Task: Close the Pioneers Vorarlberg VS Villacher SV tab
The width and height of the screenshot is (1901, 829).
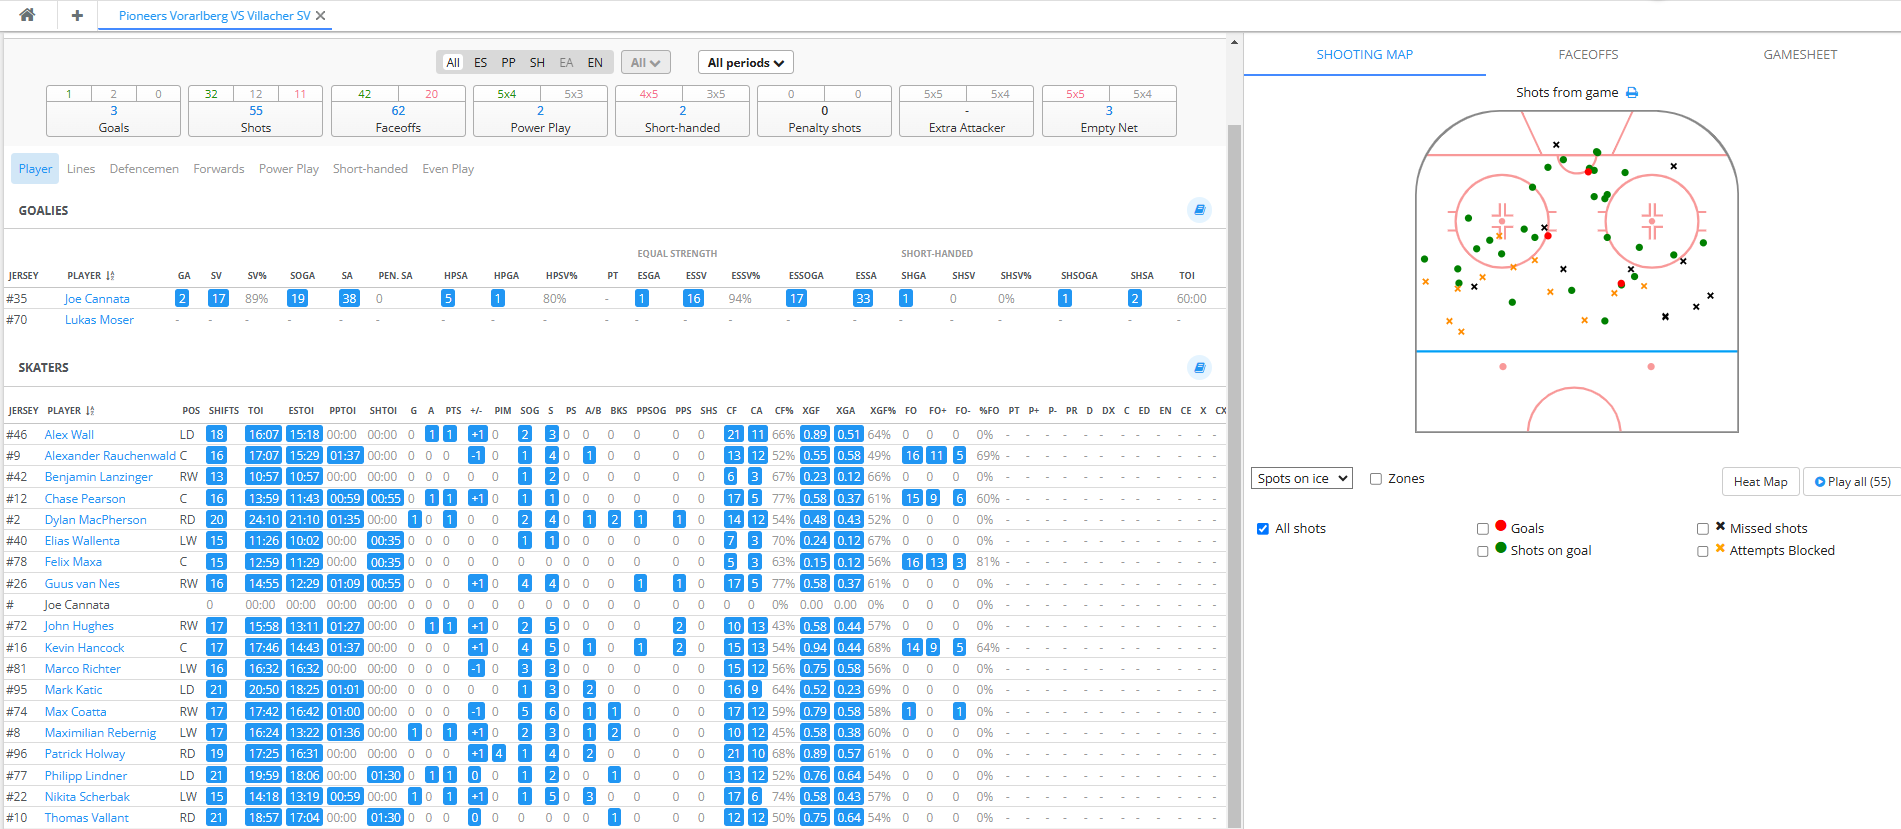Action: click(x=321, y=16)
